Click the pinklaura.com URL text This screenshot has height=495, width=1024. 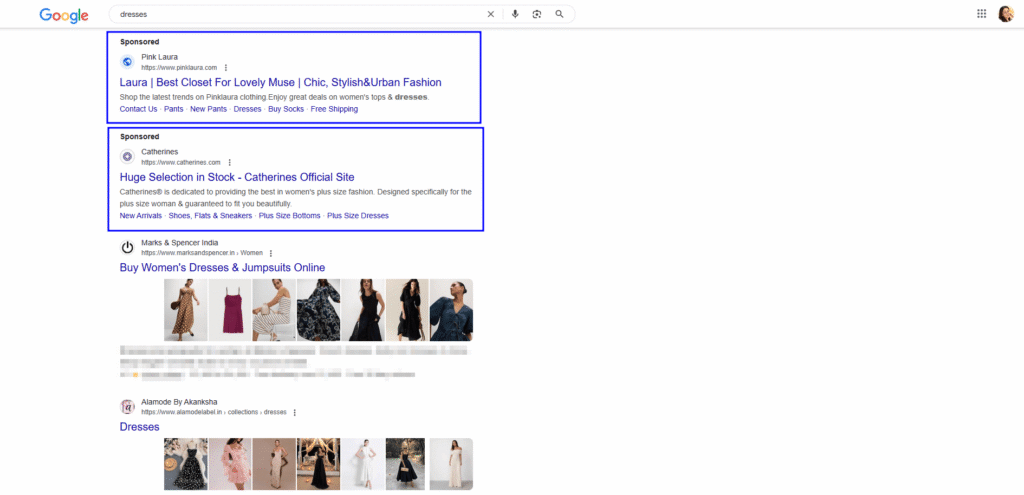pyautogui.click(x=179, y=68)
